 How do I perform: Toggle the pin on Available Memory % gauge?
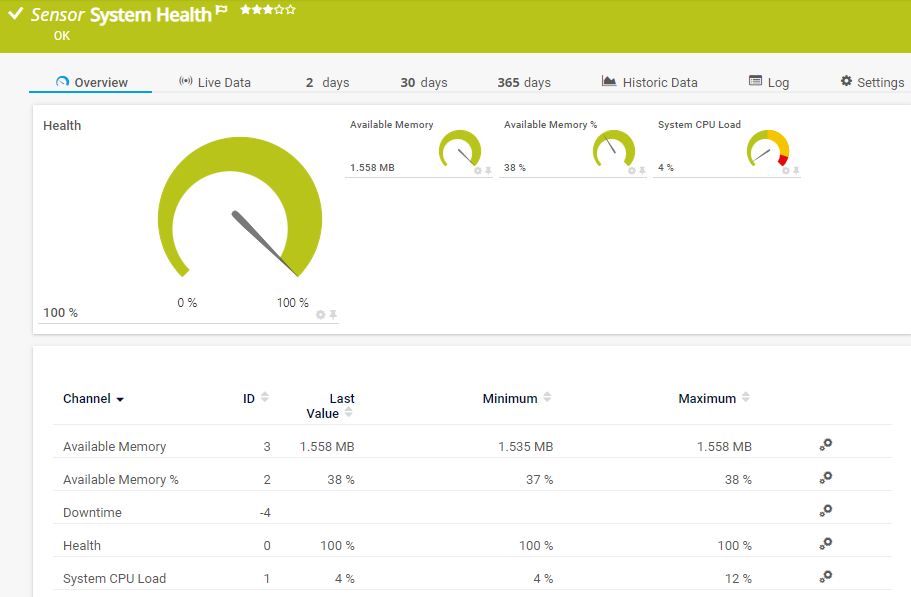tap(642, 171)
